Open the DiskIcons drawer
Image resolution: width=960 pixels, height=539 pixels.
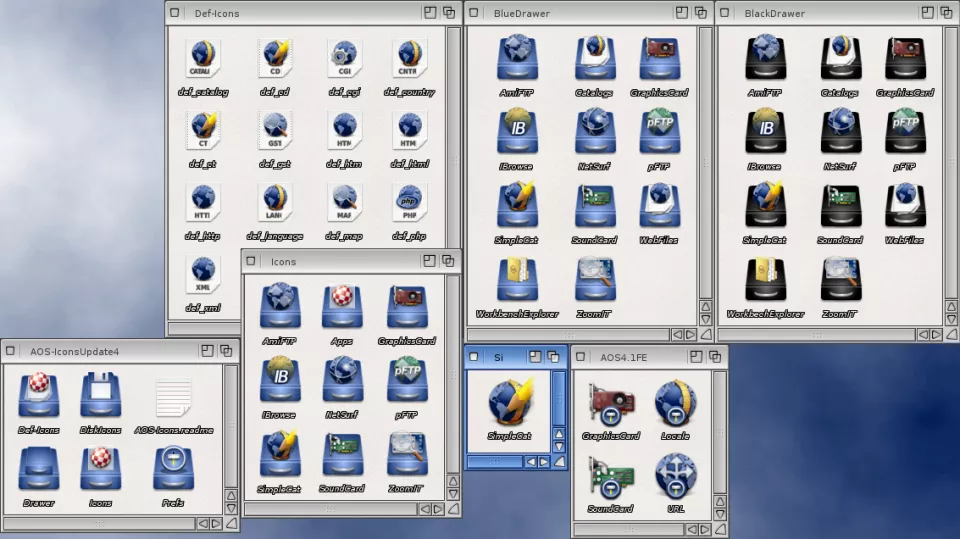(100, 396)
